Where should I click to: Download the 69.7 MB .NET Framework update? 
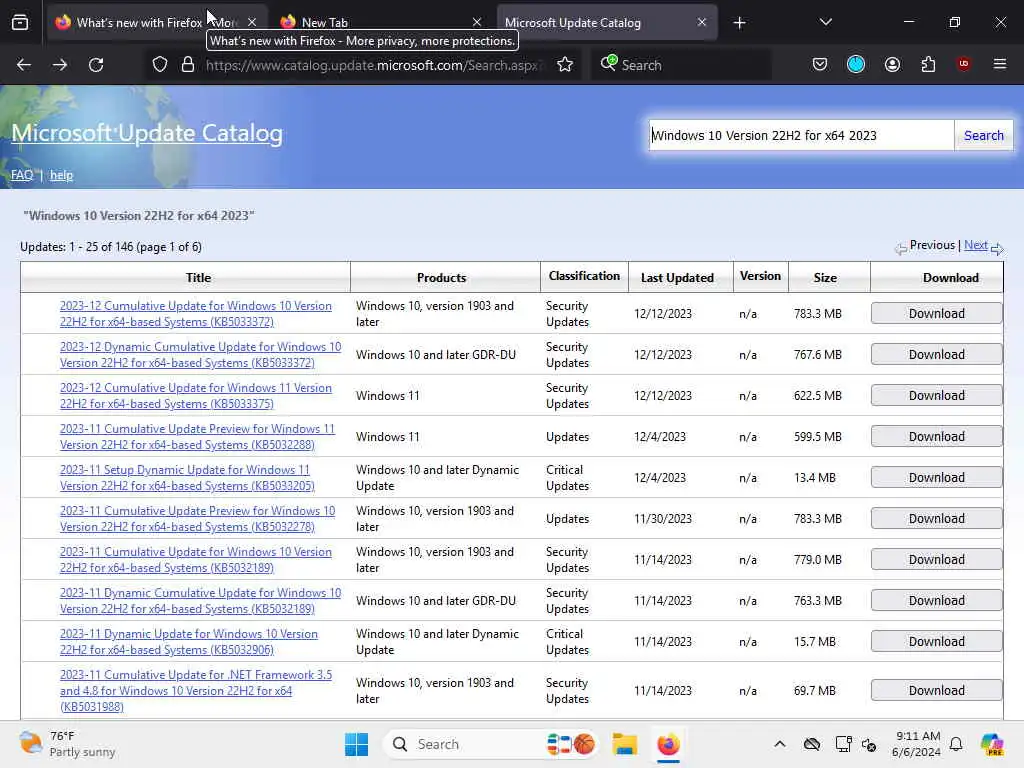coord(936,690)
